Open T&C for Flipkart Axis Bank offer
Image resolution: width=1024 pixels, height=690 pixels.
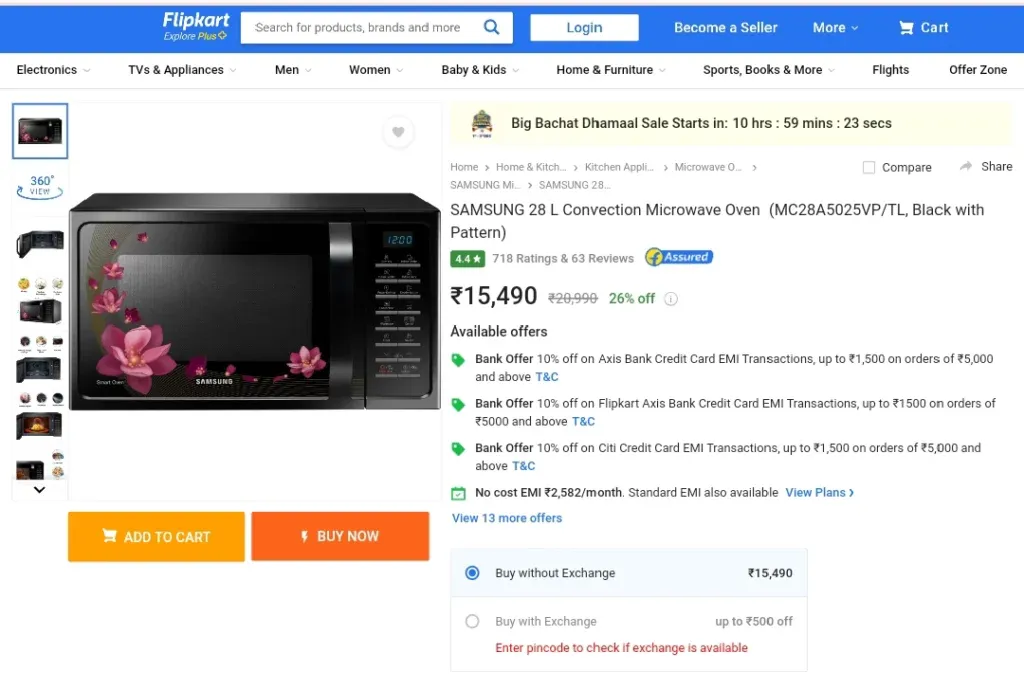point(583,422)
